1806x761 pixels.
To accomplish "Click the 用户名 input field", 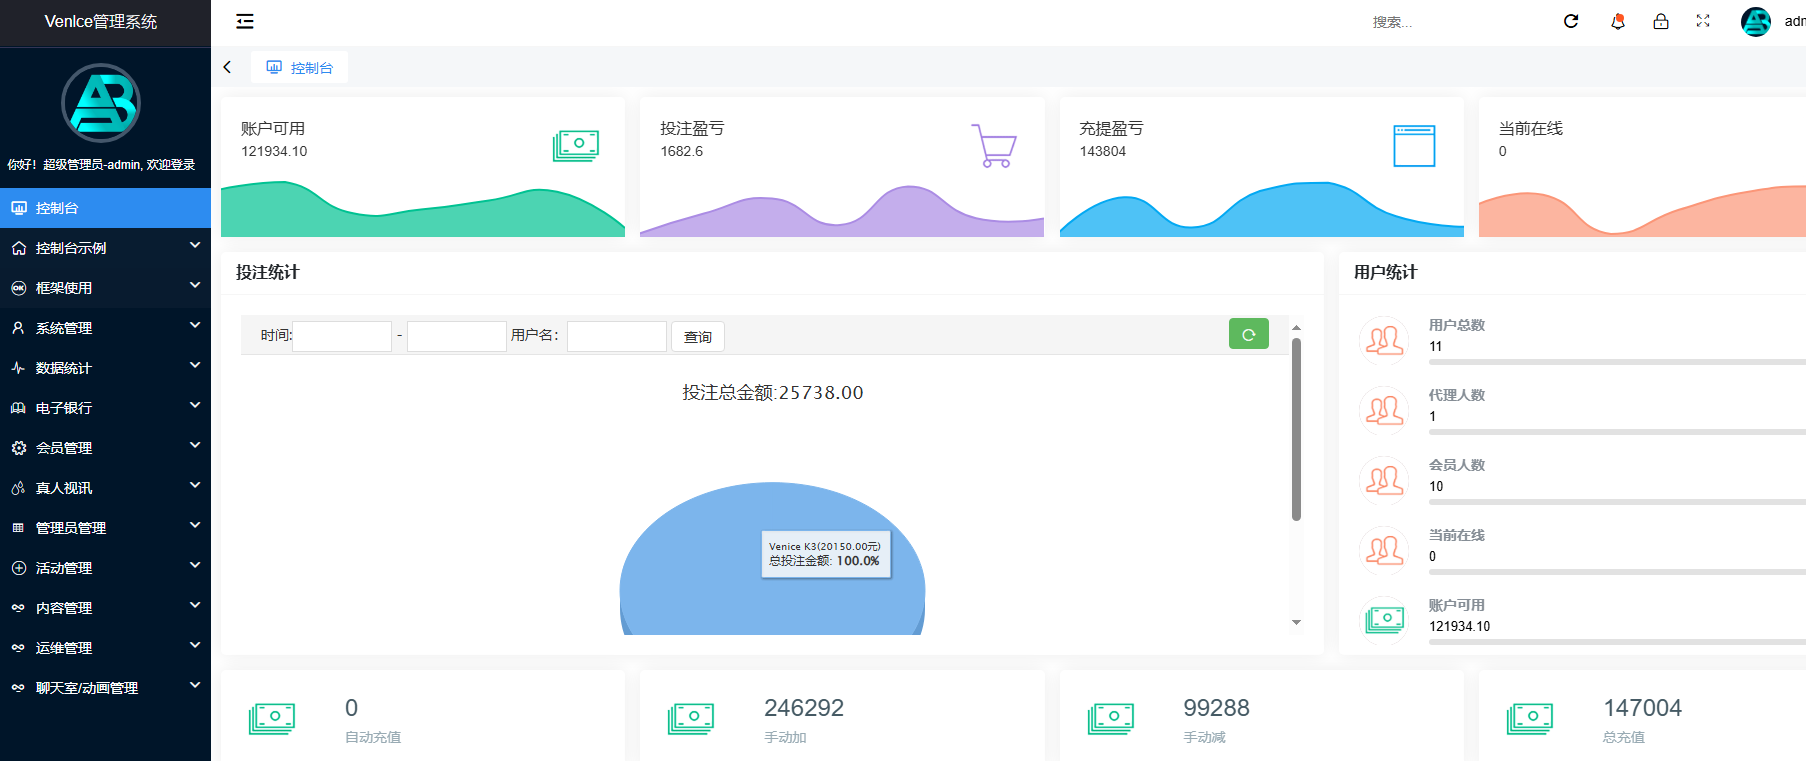I will [x=616, y=336].
